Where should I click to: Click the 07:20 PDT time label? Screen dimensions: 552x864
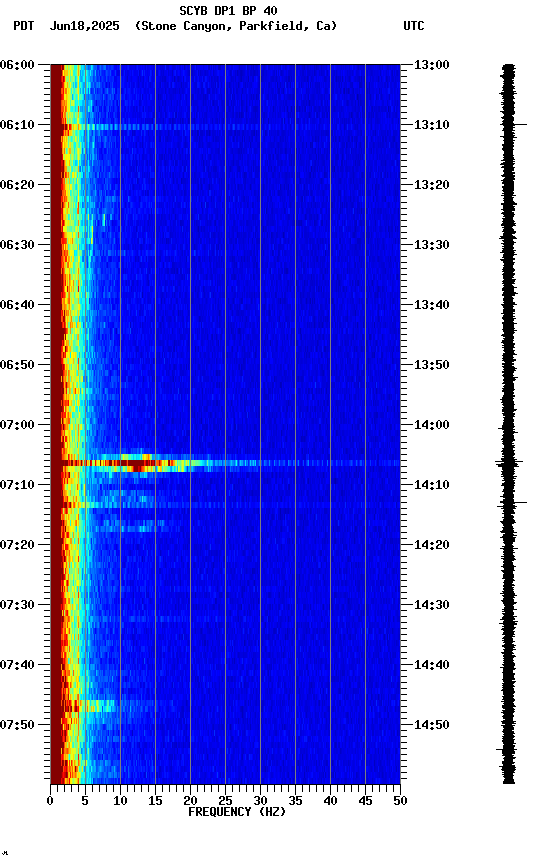coord(17,545)
